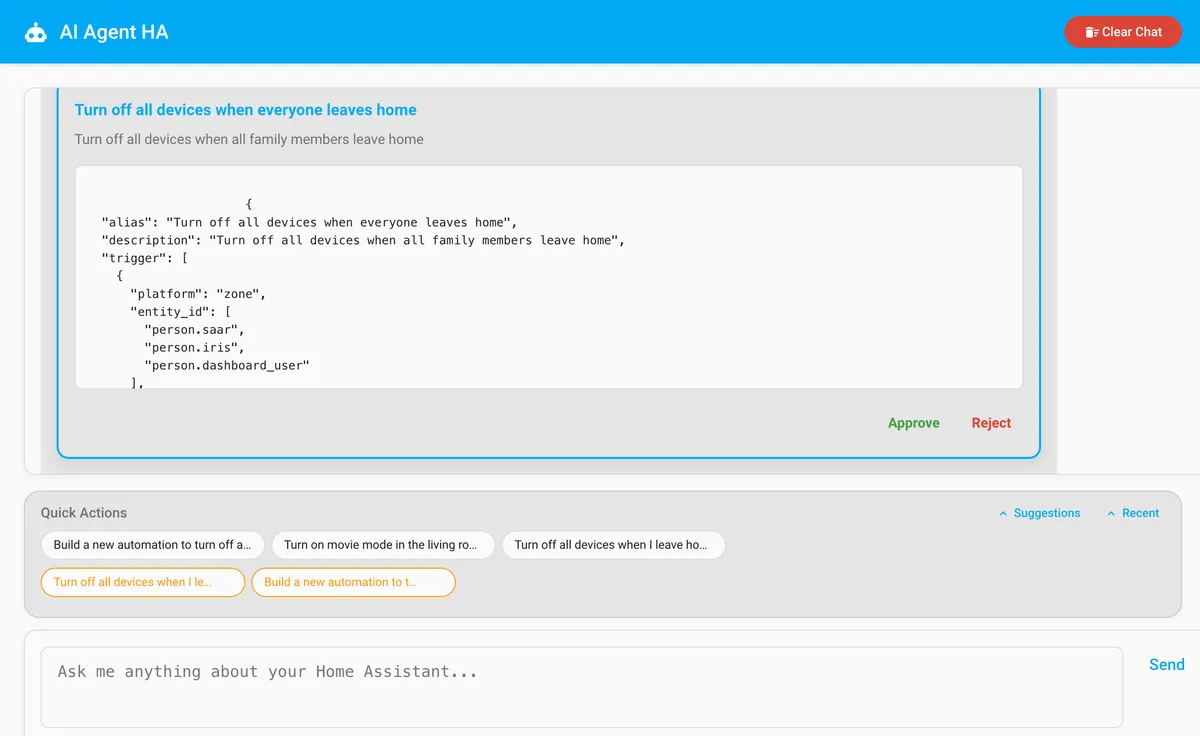1200x736 pixels.
Task: Click the subtitle 'Turn off all devices when all family members leave home'
Action: [249, 139]
